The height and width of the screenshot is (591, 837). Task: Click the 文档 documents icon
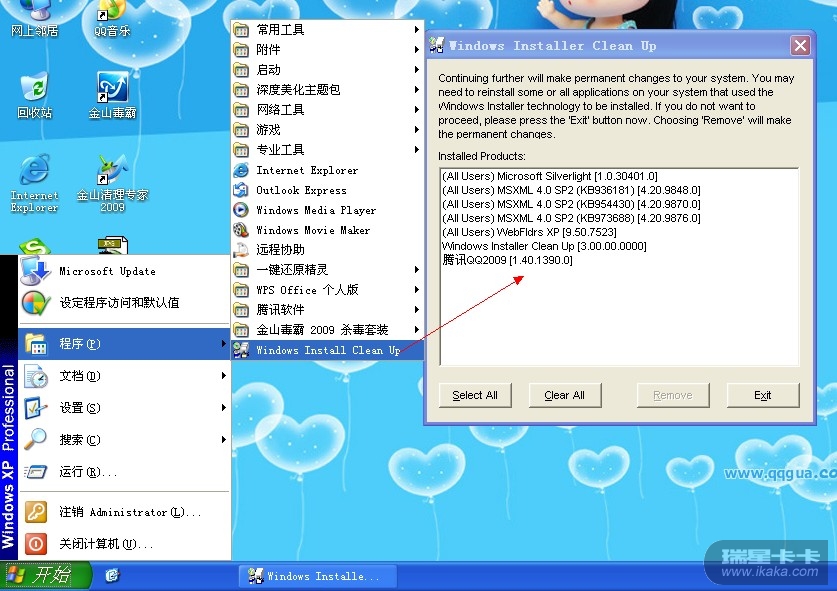point(36,376)
